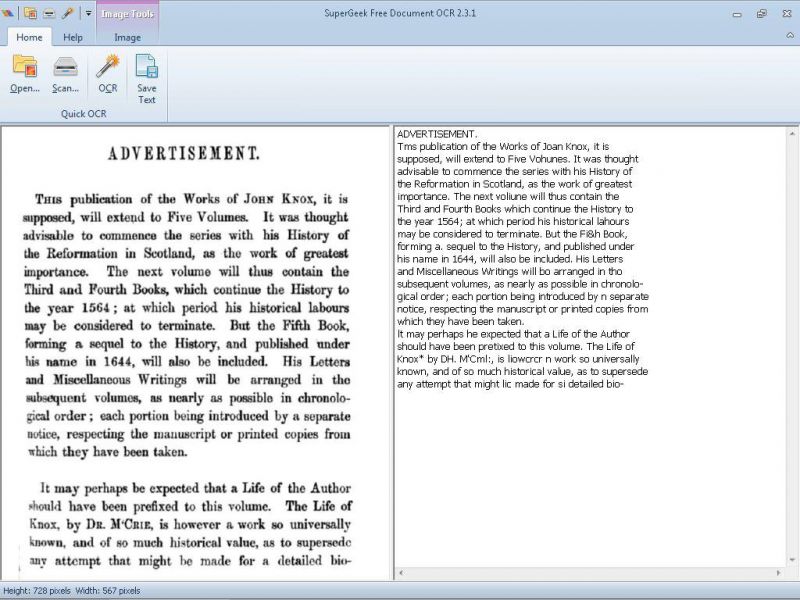The width and height of the screenshot is (800, 600).
Task: Click the scanned page image at the ADVERTISEMENT heading
Action: point(184,153)
